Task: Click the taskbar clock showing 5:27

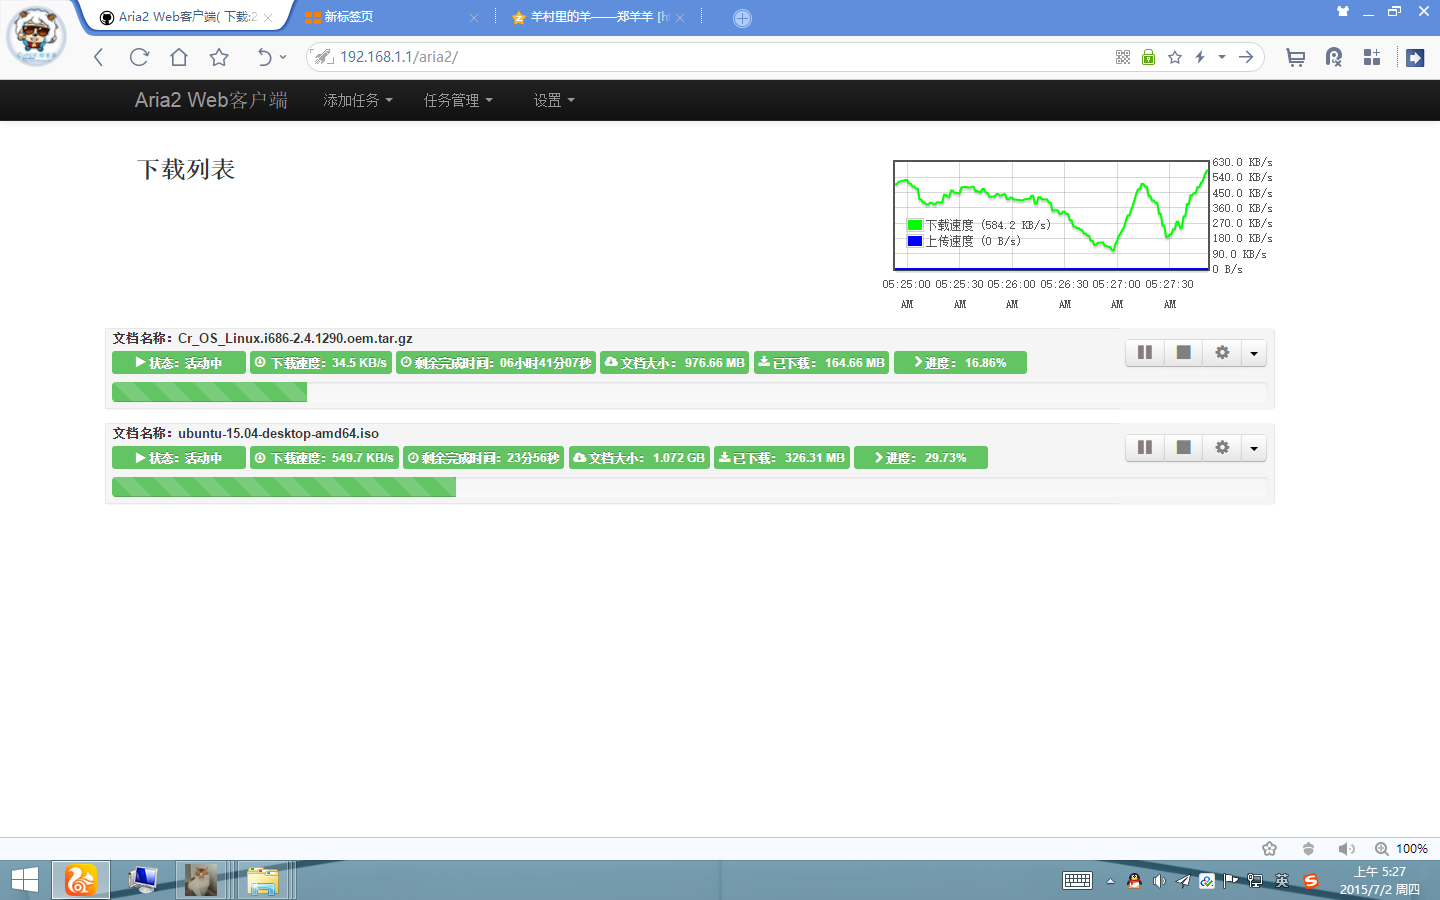Action: click(1380, 880)
